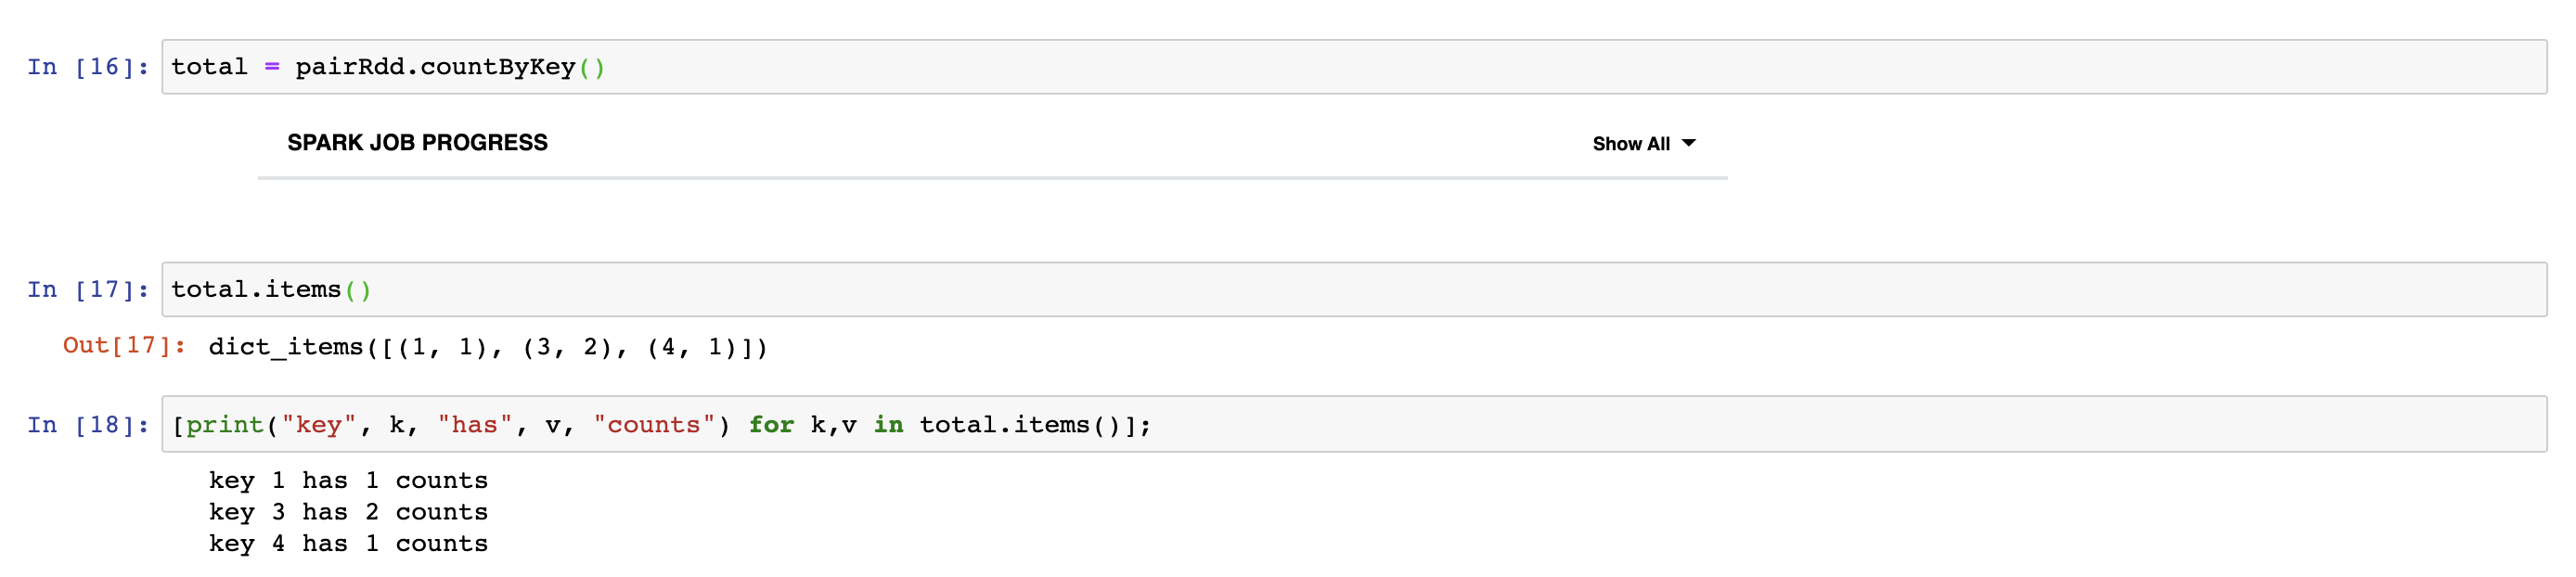2576x577 pixels.
Task: Select the pairRdd.countByKey code cell
Action: click(x=1354, y=67)
